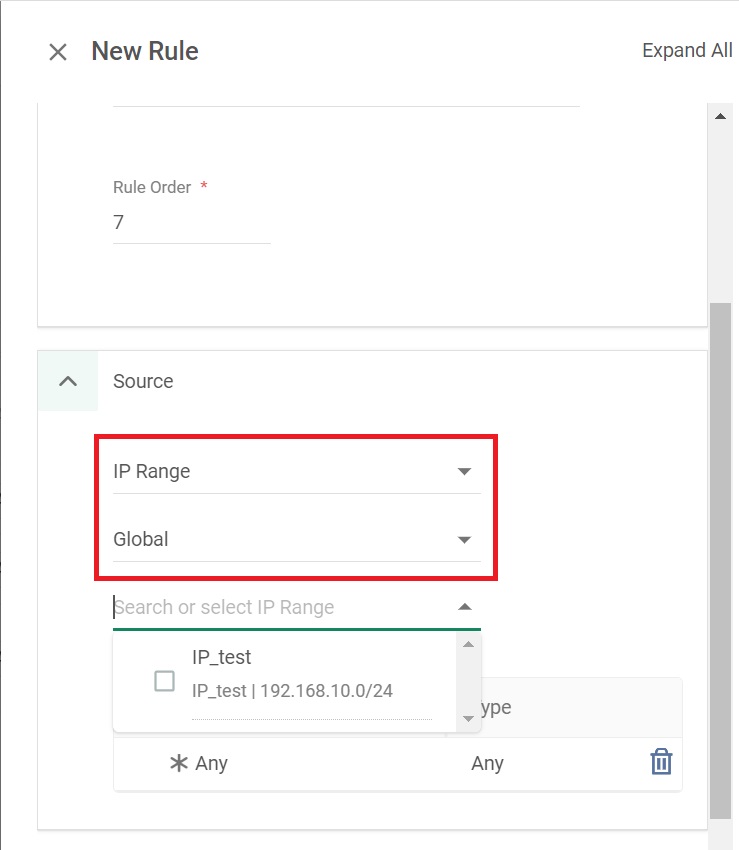Close the New Rule panel with X icon
Image resolution: width=739 pixels, height=850 pixels.
click(x=58, y=52)
